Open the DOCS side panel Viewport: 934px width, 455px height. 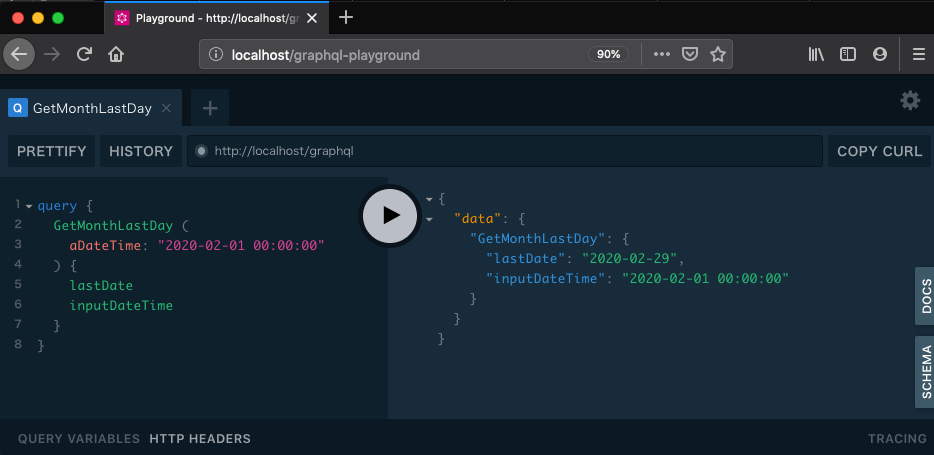coord(925,296)
